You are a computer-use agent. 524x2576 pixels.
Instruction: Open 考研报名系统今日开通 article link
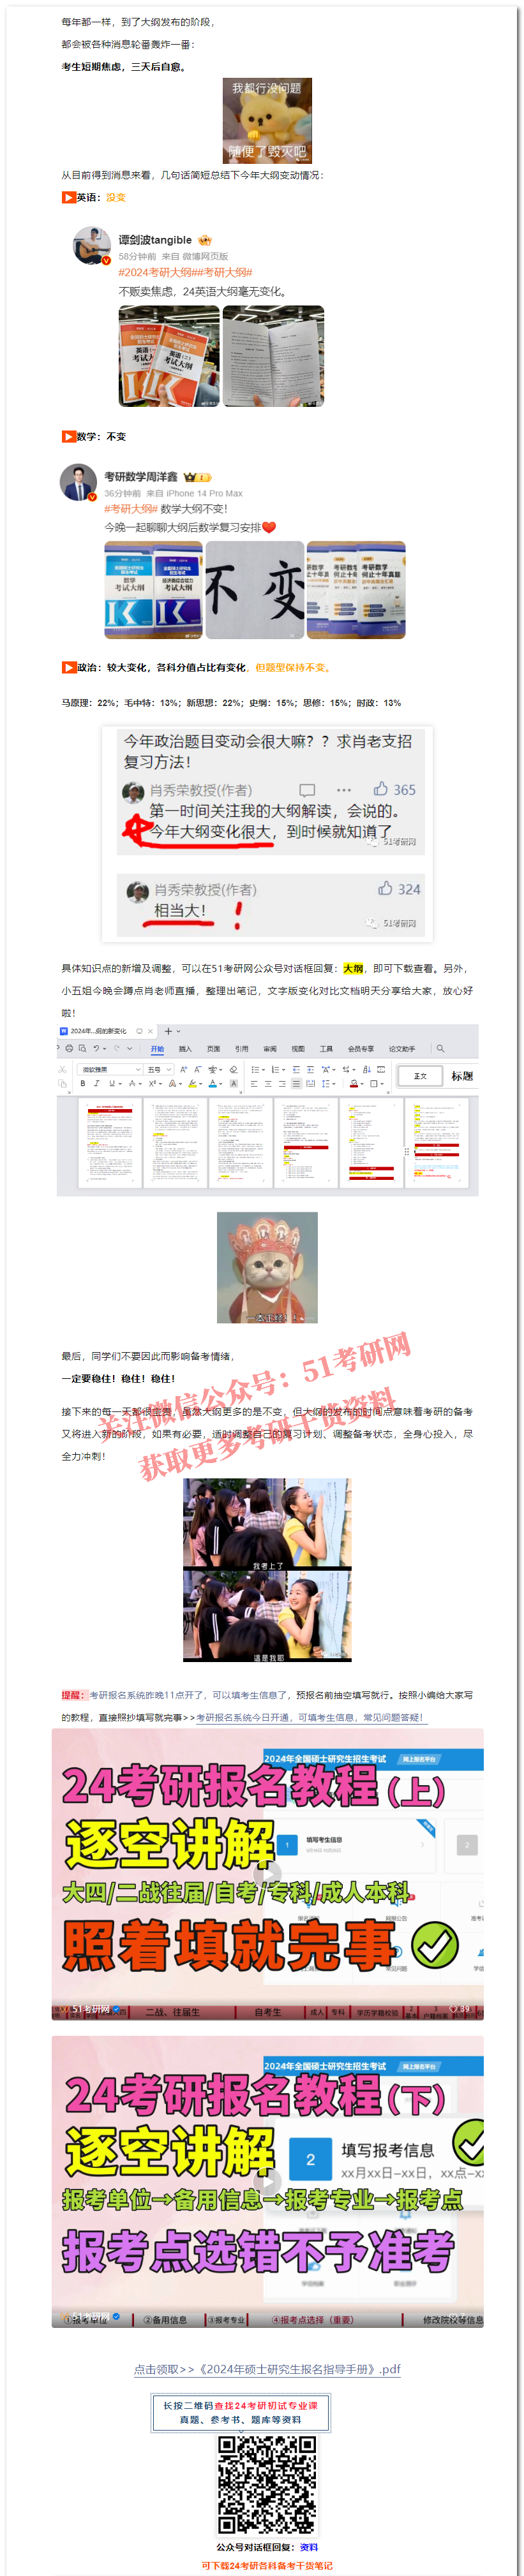[x=309, y=1717]
